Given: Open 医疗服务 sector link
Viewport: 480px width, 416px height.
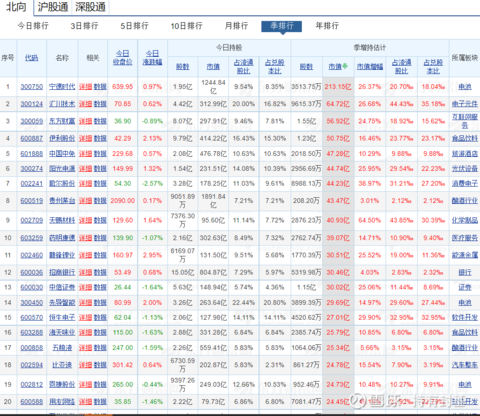Looking at the screenshot, I should (x=465, y=238).
